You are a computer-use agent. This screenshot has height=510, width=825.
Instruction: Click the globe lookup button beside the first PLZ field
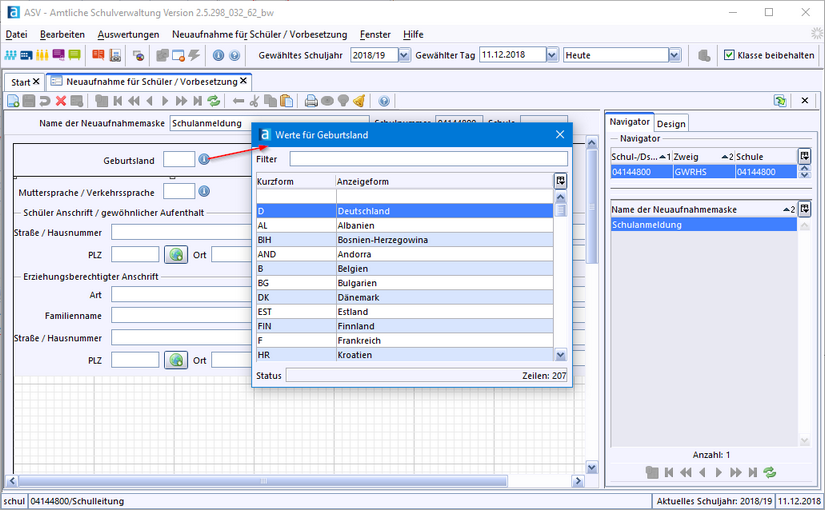point(176,254)
